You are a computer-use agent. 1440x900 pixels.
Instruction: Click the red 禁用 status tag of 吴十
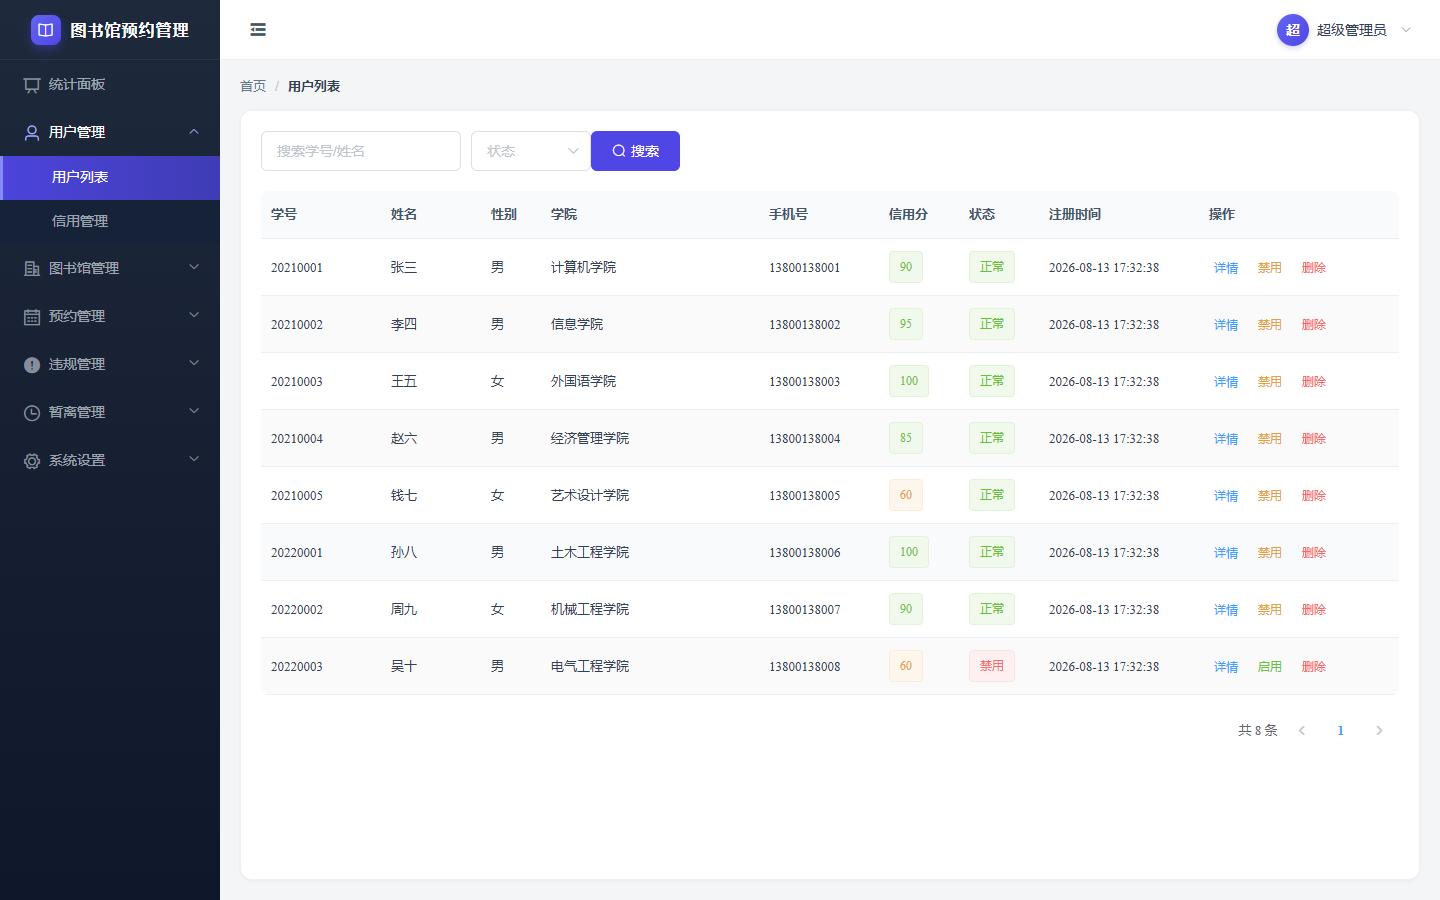(992, 666)
